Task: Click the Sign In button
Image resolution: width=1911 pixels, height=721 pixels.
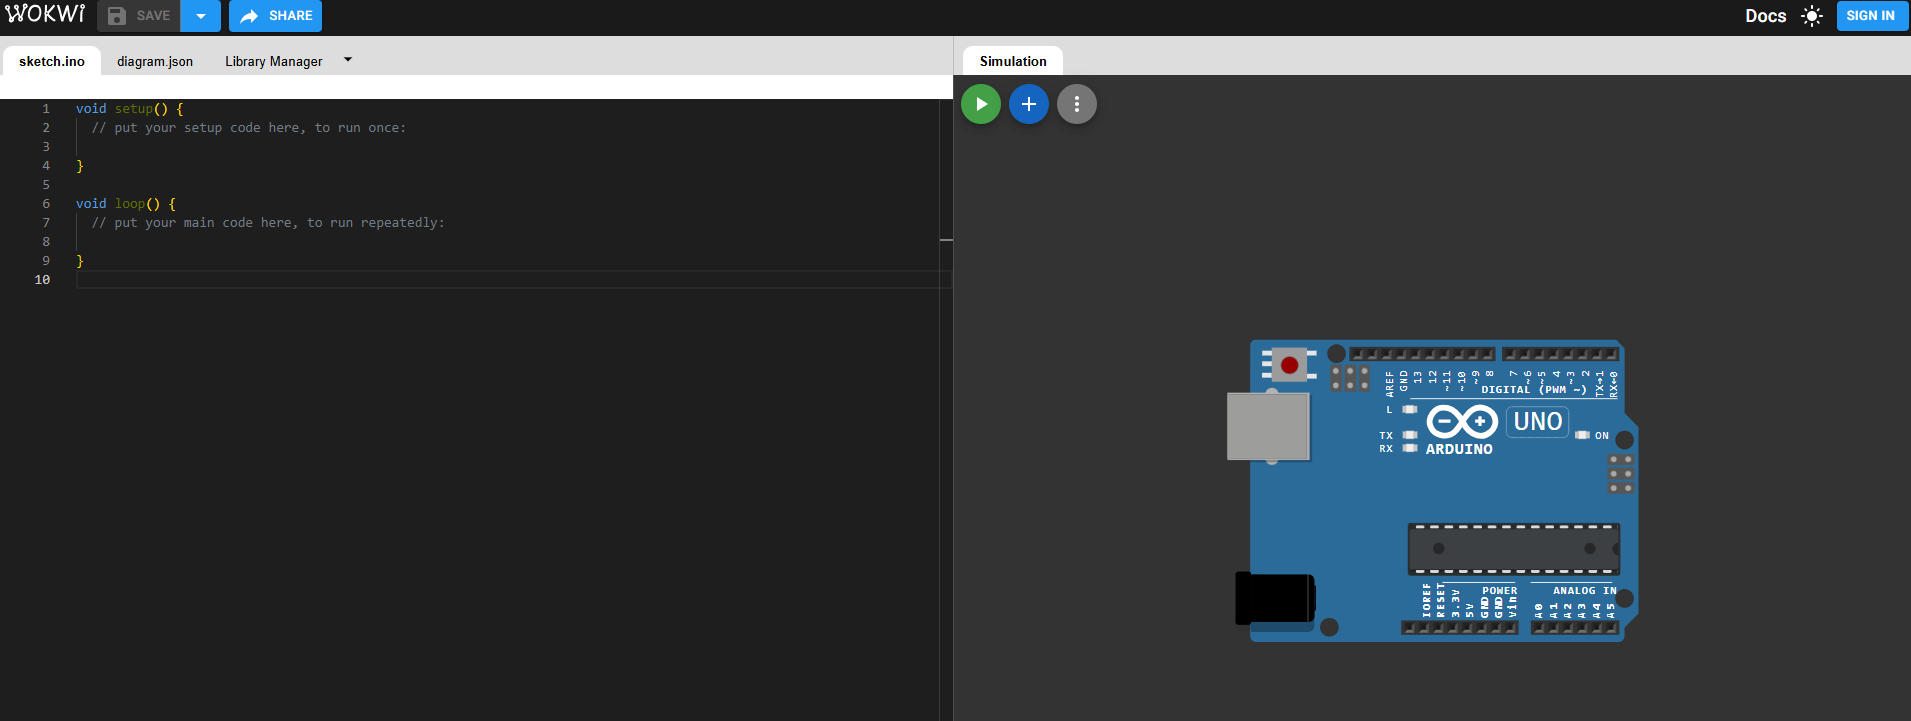Action: click(x=1870, y=16)
